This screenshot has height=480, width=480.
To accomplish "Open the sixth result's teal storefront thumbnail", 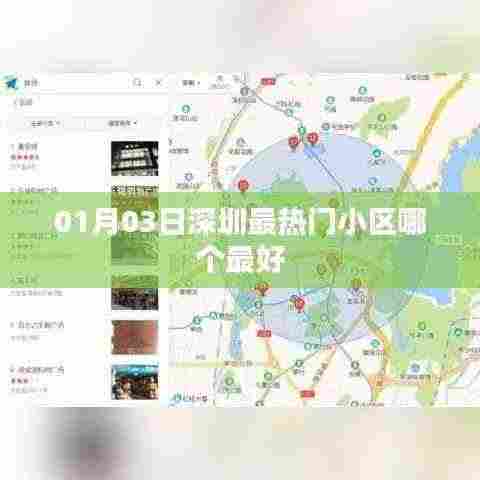I will 135,382.
